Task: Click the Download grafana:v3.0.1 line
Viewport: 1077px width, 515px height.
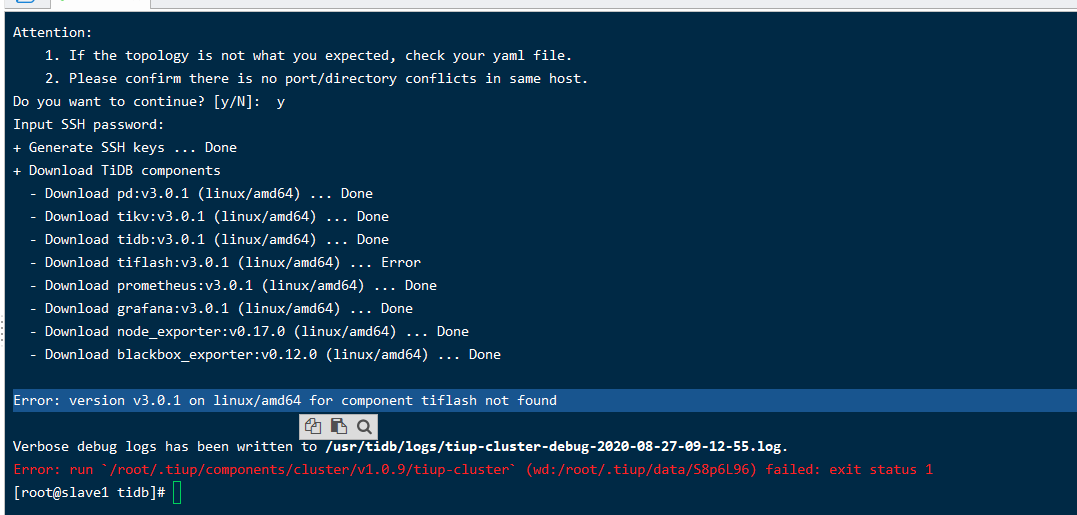Action: 228,308
